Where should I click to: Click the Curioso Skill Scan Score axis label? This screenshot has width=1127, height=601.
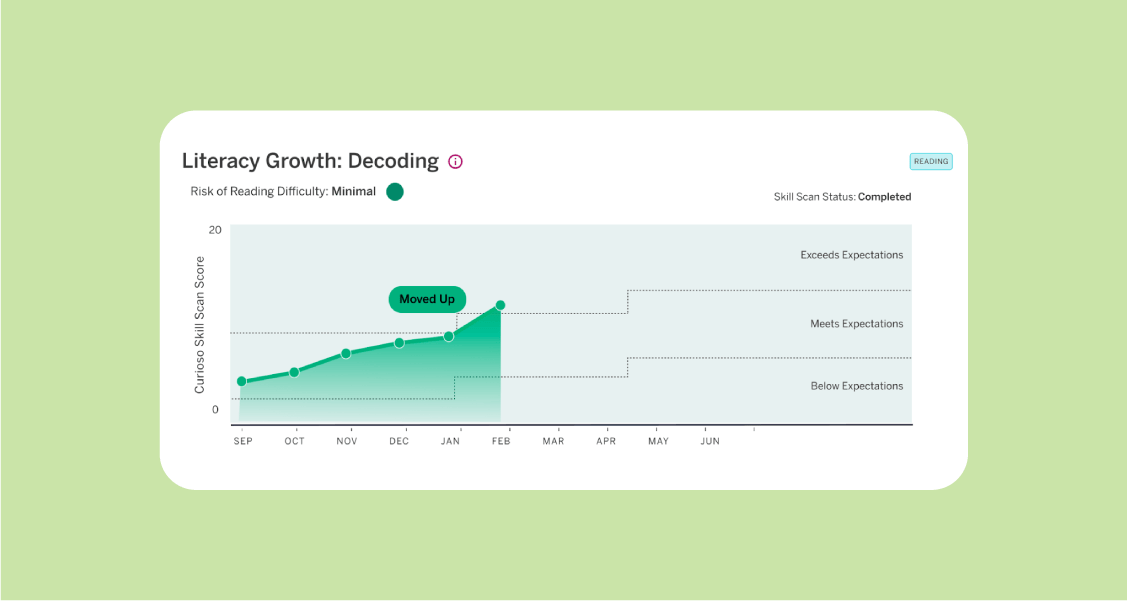pos(200,324)
